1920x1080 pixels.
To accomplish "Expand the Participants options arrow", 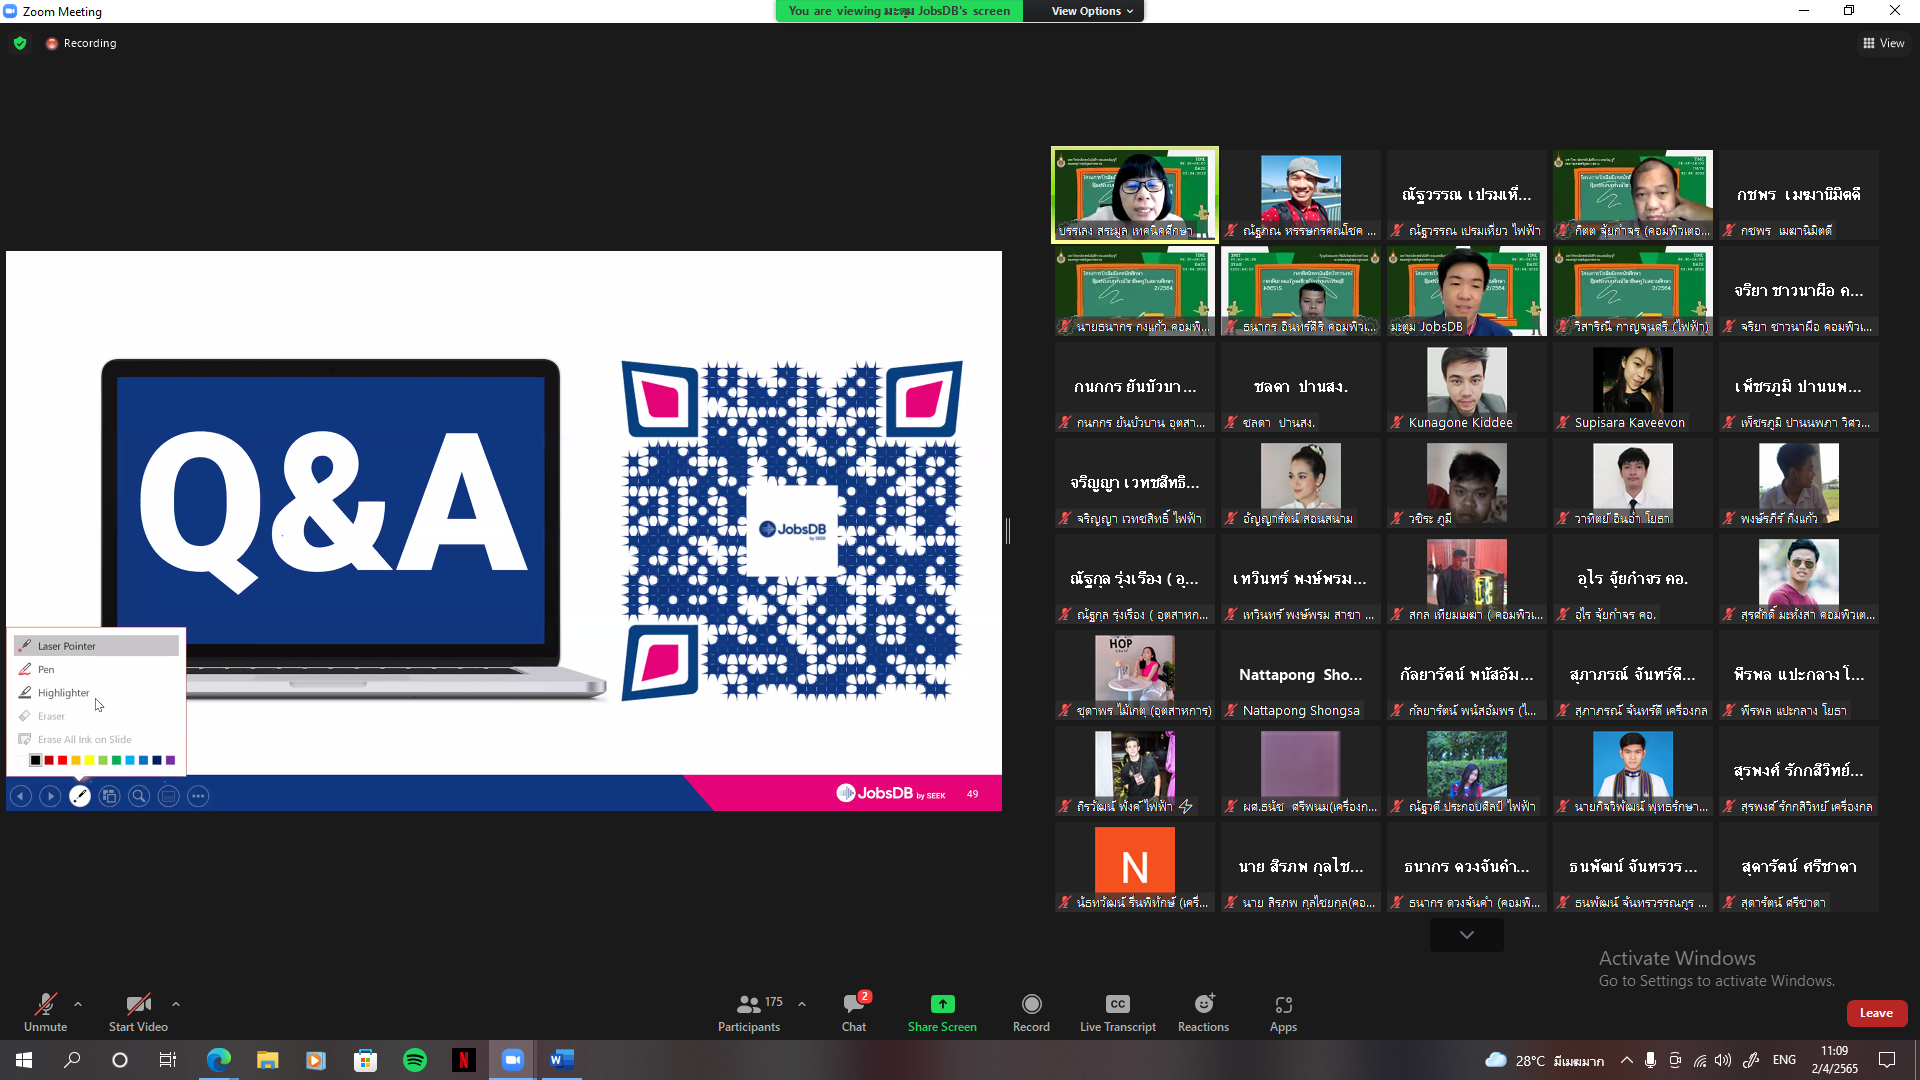I will 802,1004.
